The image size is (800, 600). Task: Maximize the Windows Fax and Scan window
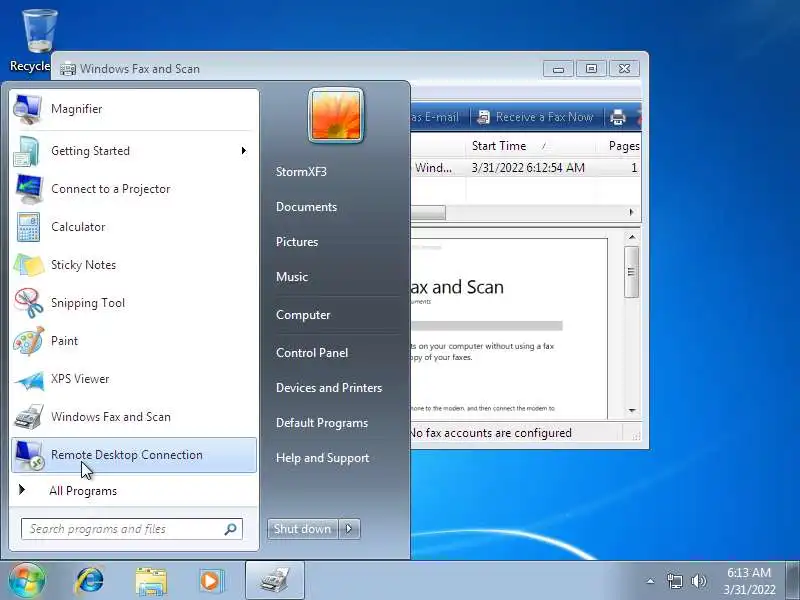(591, 69)
